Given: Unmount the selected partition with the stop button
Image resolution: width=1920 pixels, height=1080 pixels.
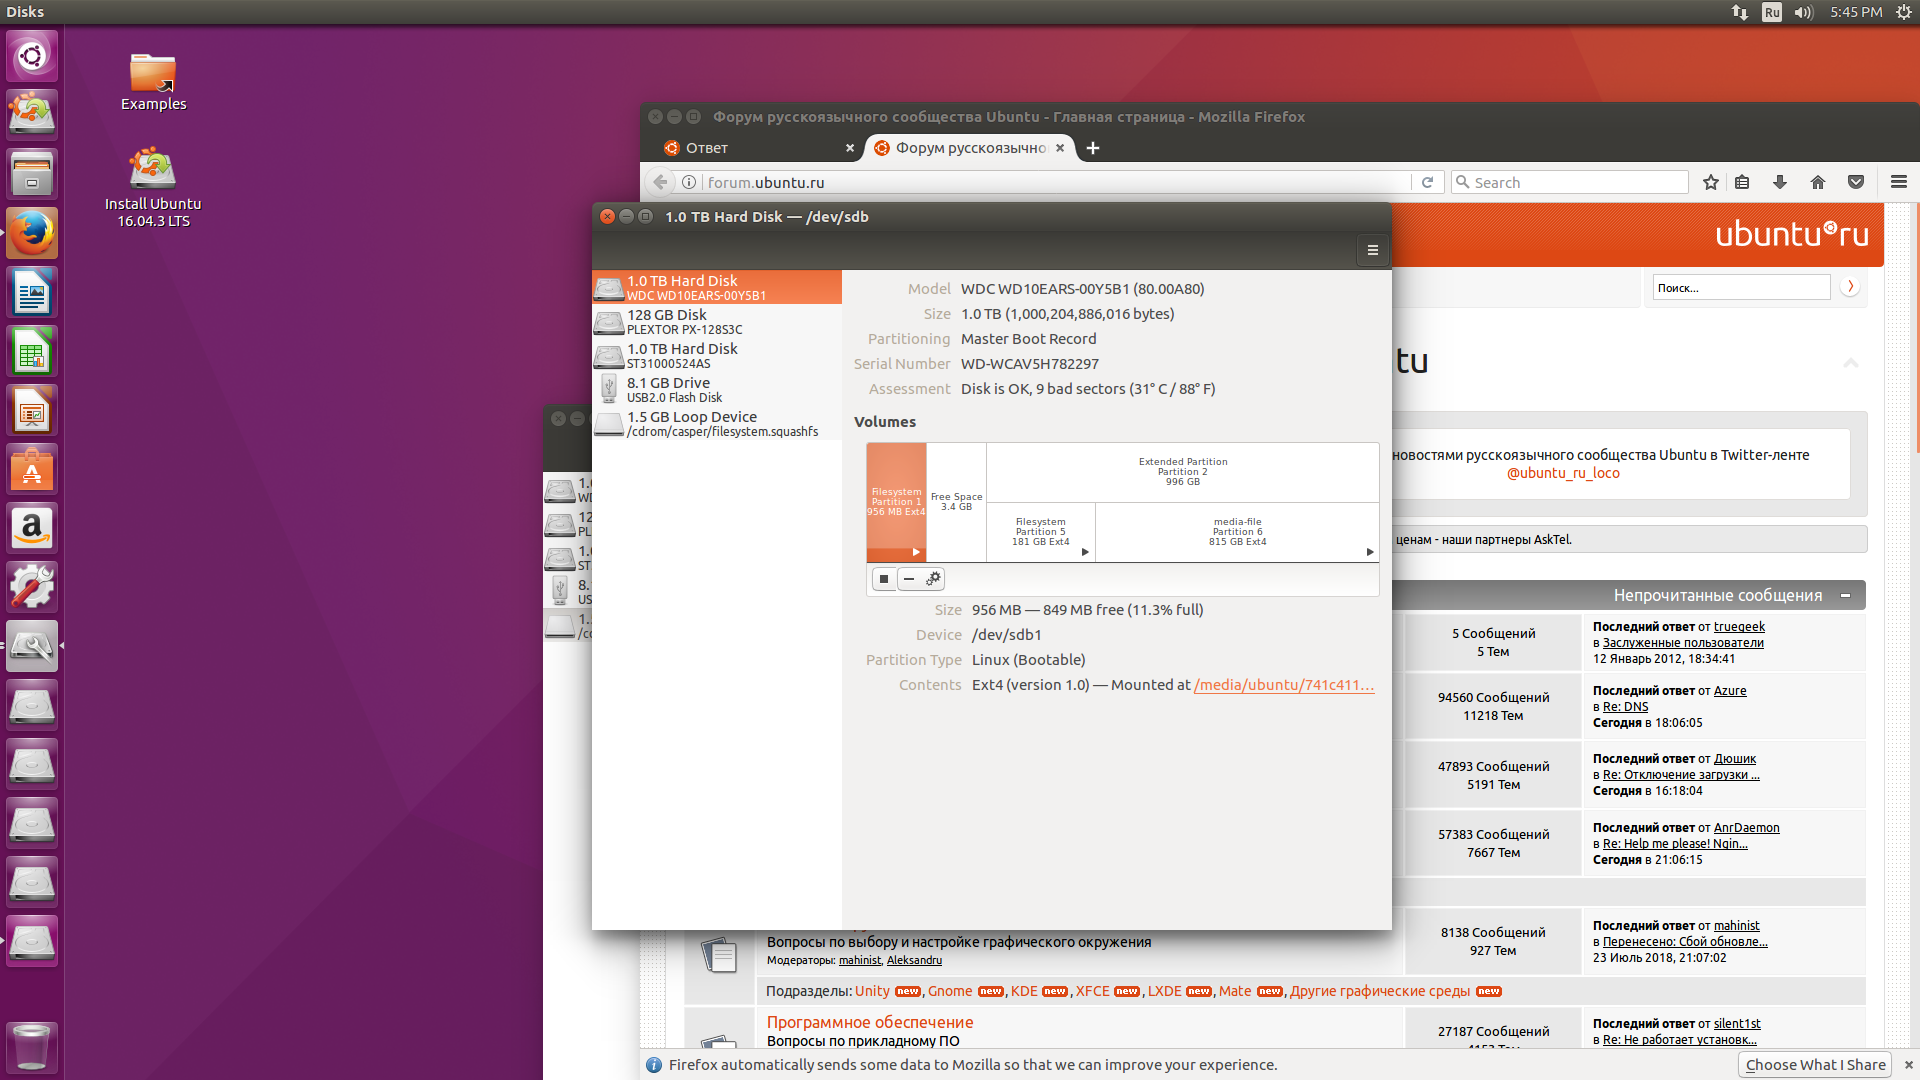Looking at the screenshot, I should pyautogui.click(x=884, y=579).
